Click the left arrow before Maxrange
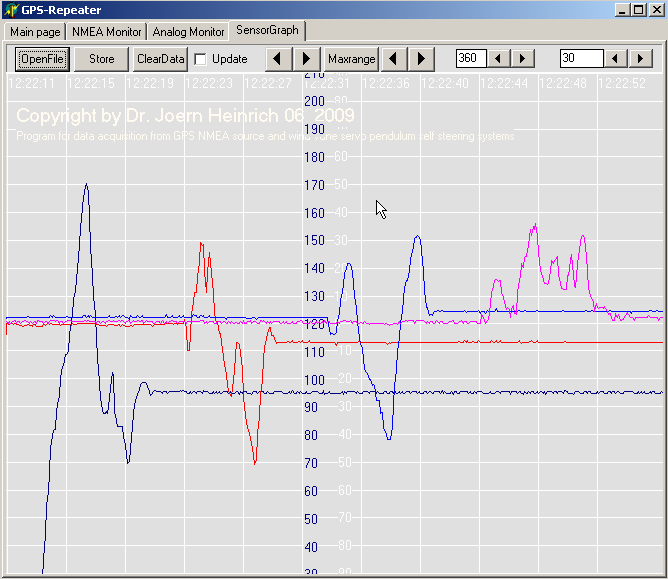The width and height of the screenshot is (668, 579). (278, 59)
